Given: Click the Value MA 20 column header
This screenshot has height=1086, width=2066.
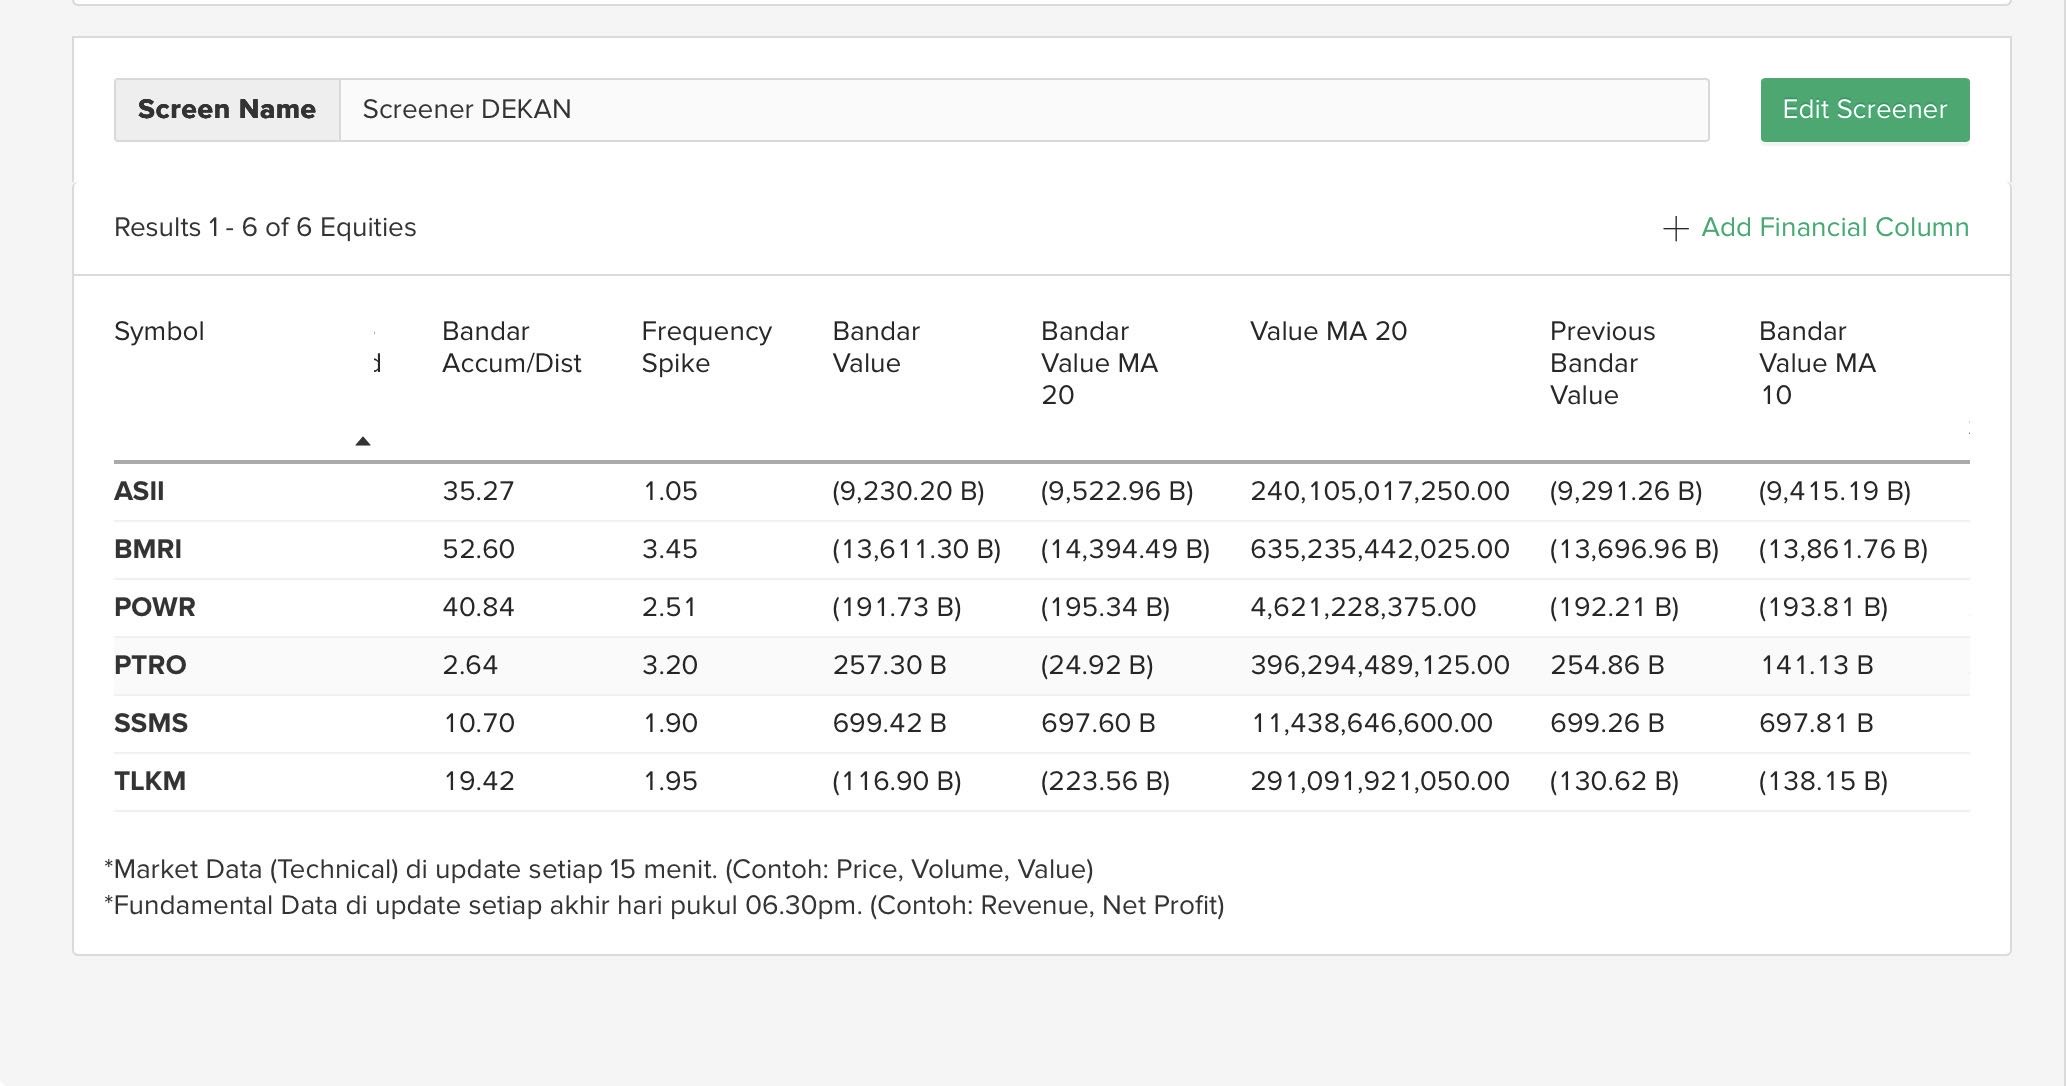Looking at the screenshot, I should [1328, 332].
